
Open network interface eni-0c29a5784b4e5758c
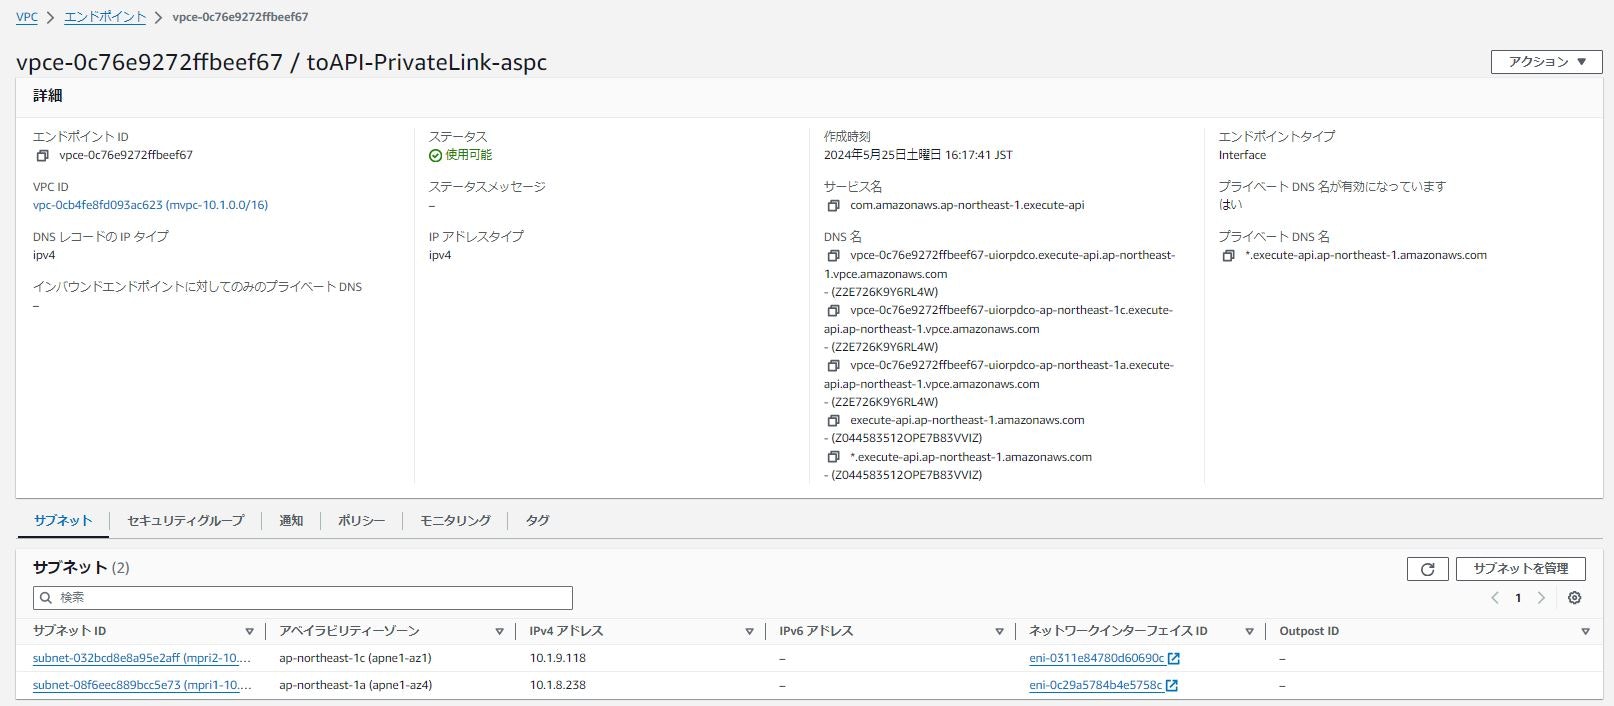click(1095, 686)
